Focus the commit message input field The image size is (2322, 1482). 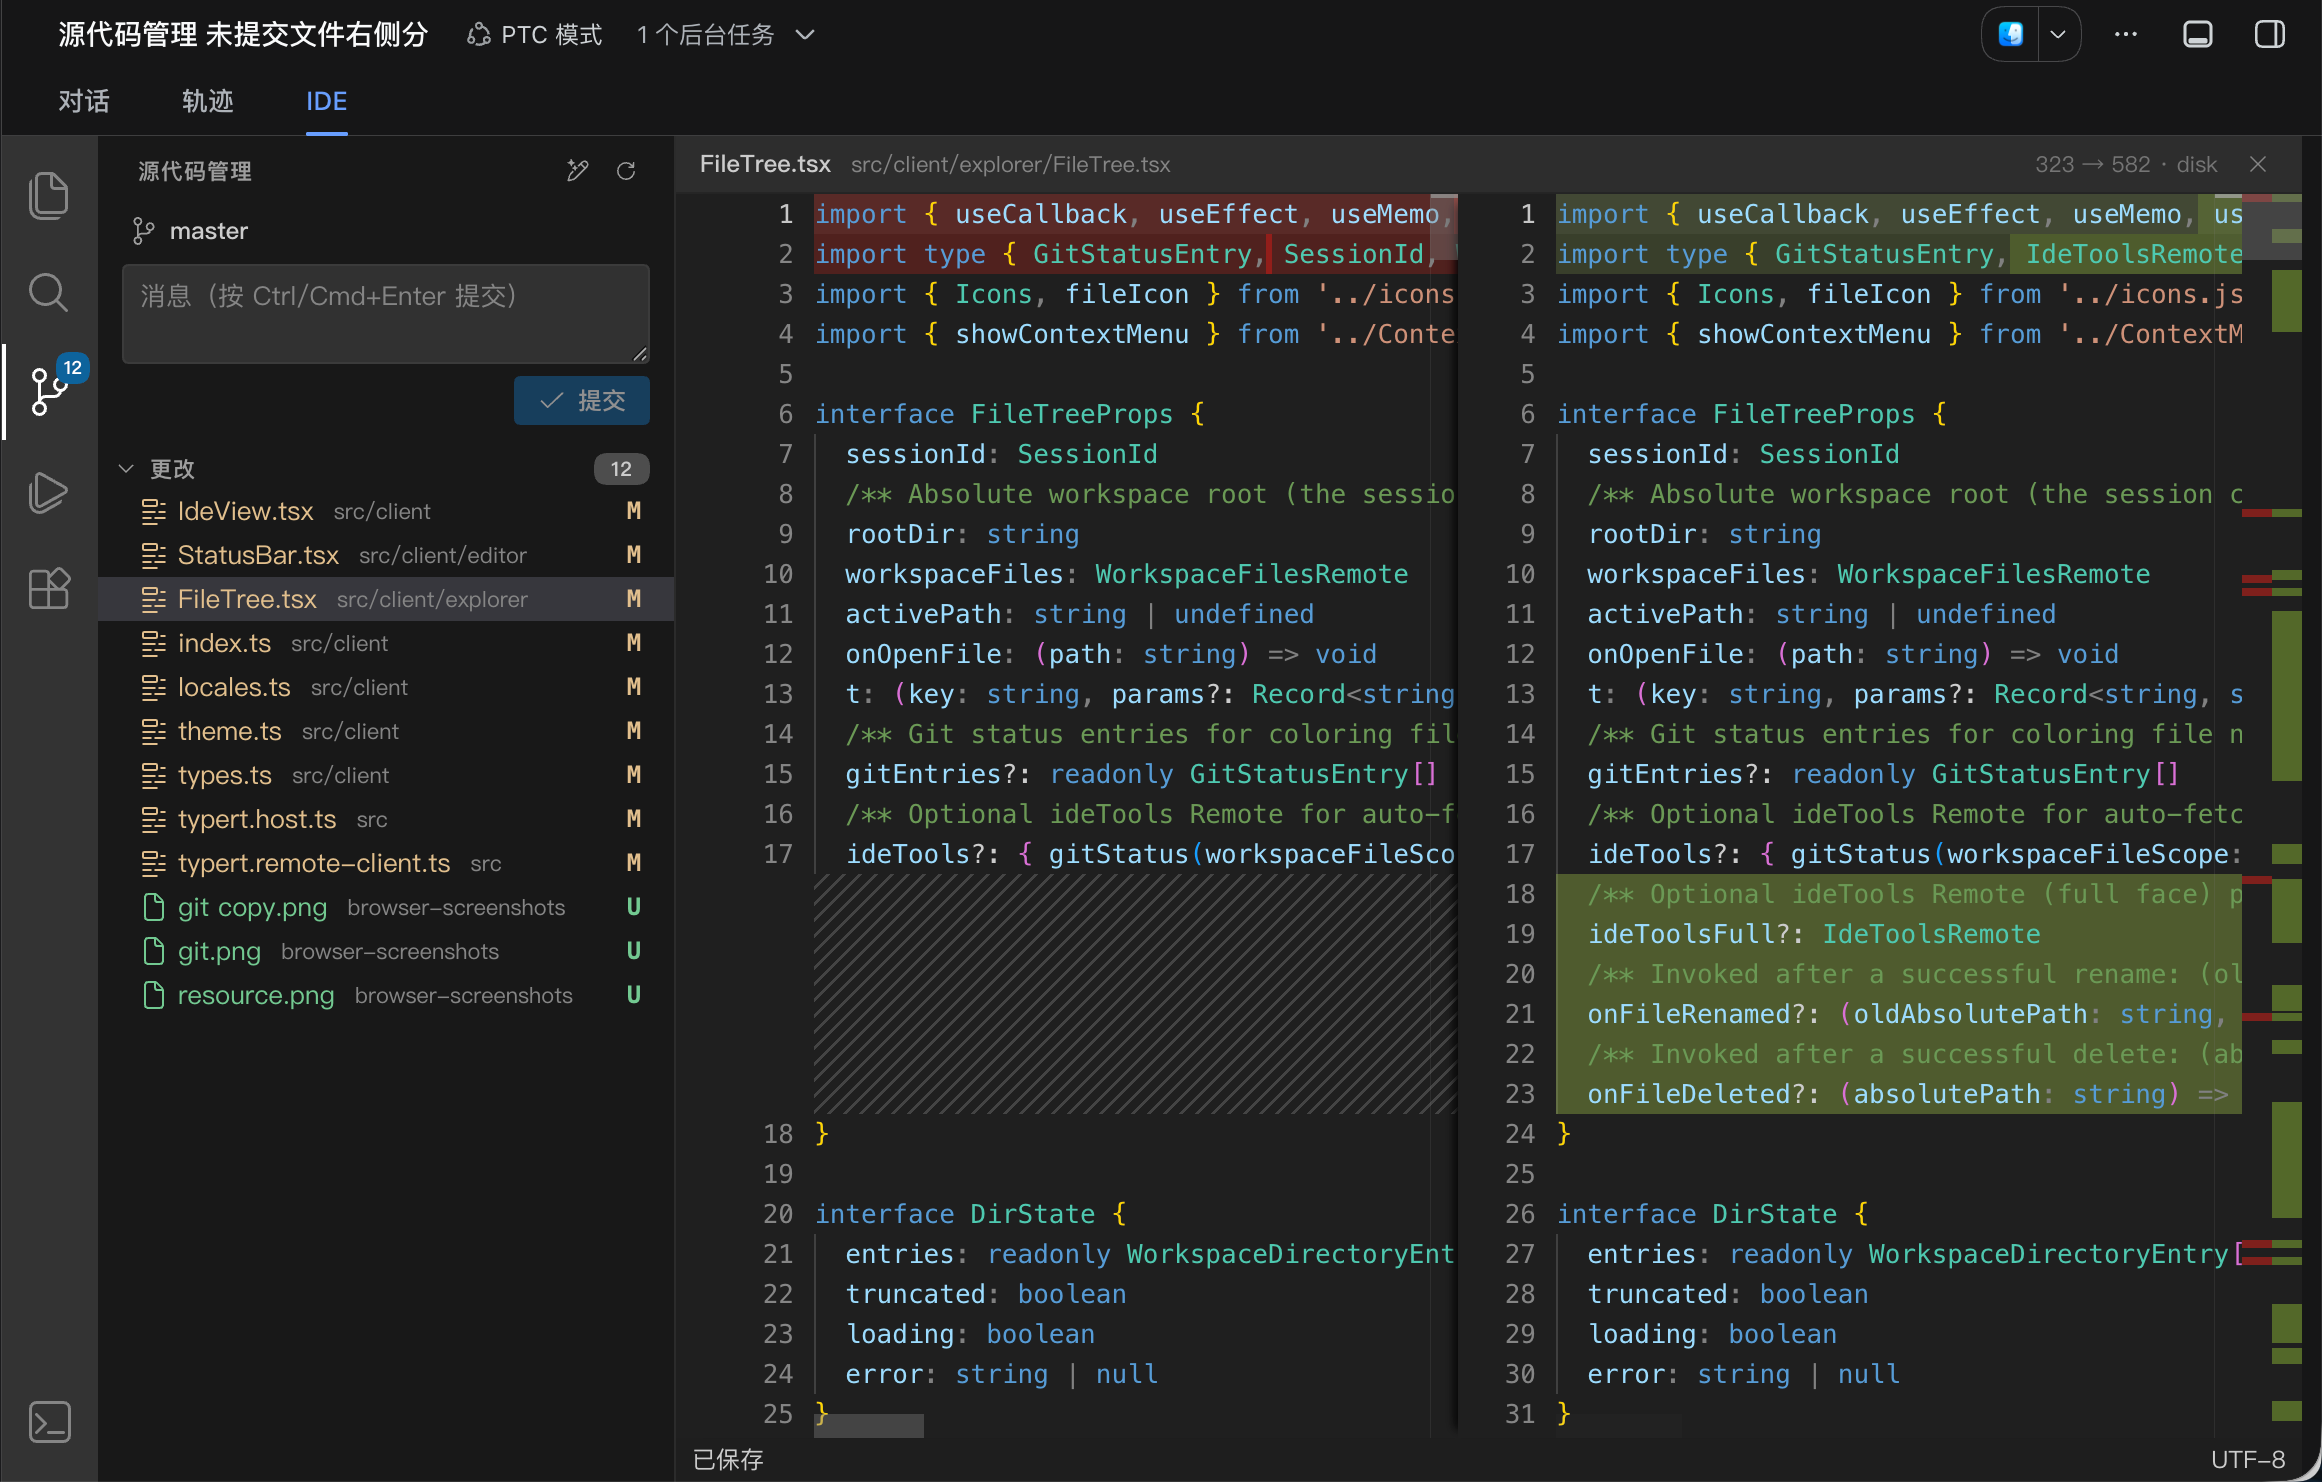[x=386, y=313]
